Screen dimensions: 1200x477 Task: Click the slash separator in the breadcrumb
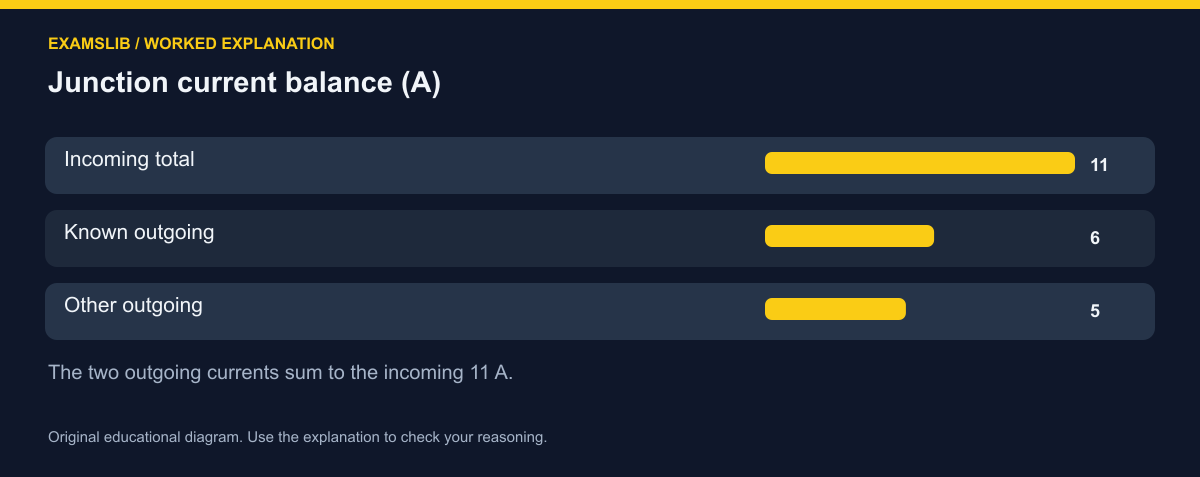click(137, 44)
